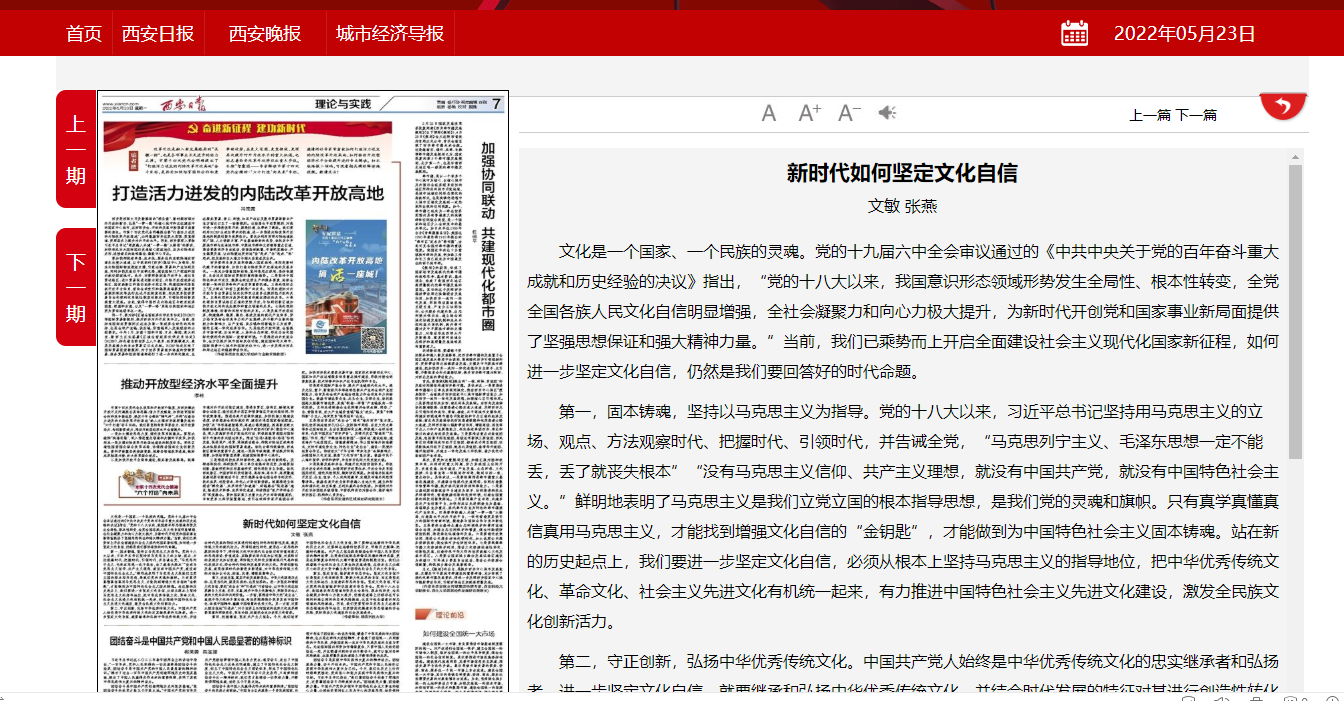Open vertical article 加强协同联动 共建现代化都市圈
This screenshot has height=701, width=1344.
pos(488,237)
